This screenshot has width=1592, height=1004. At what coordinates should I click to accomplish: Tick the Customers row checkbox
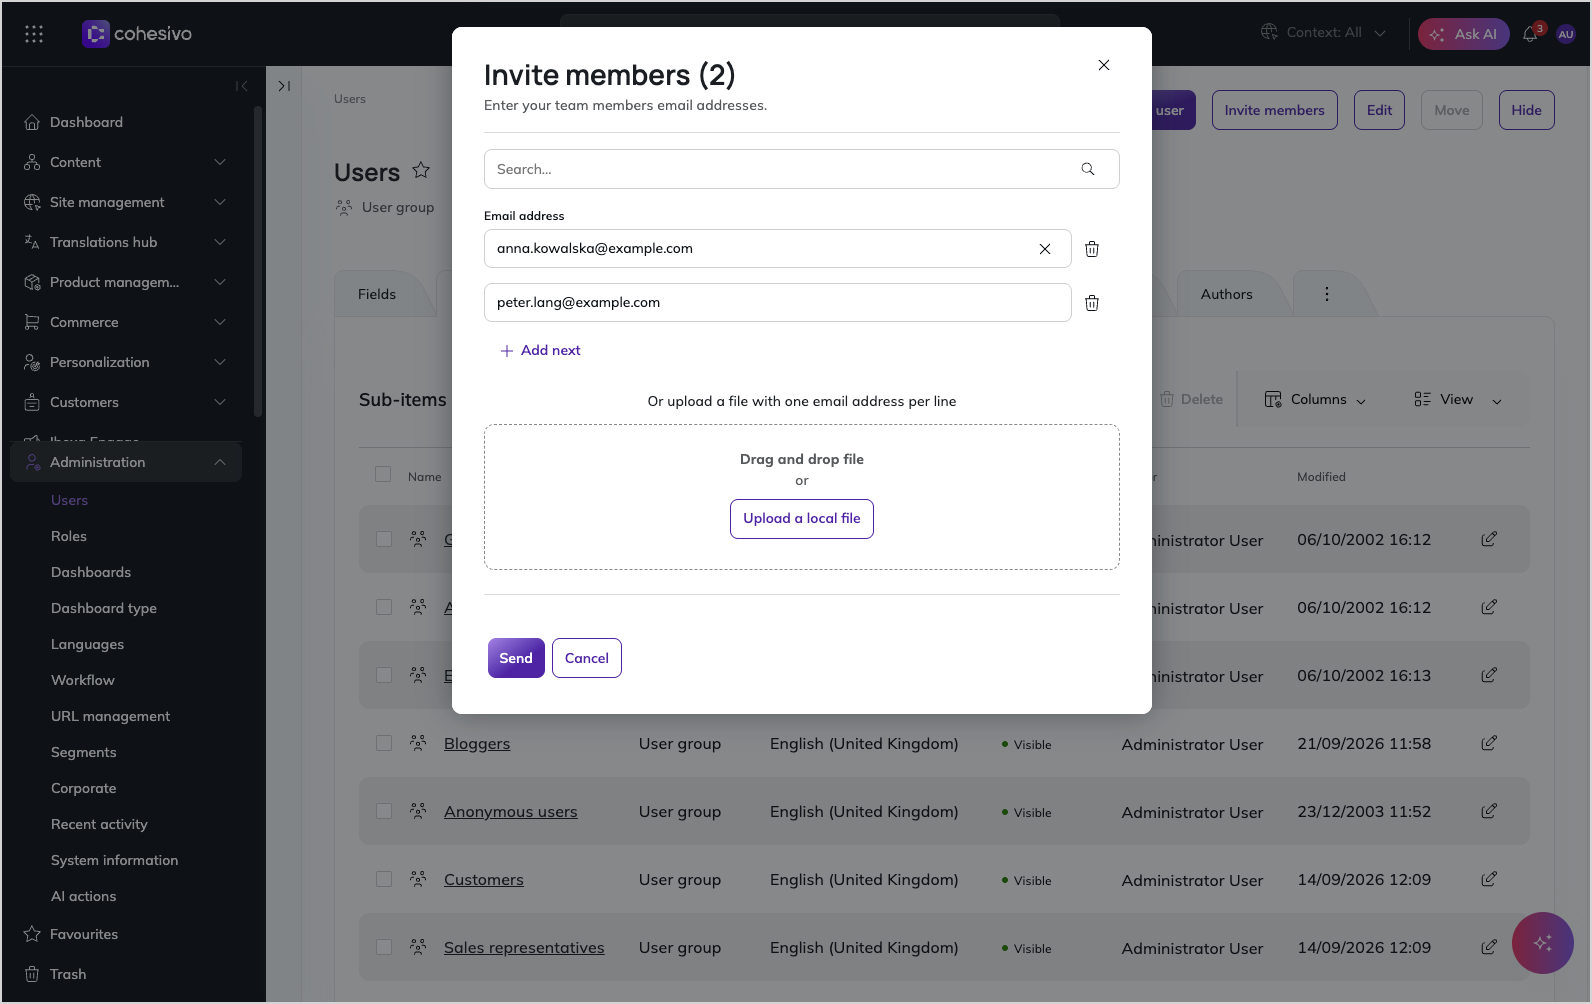tap(384, 879)
